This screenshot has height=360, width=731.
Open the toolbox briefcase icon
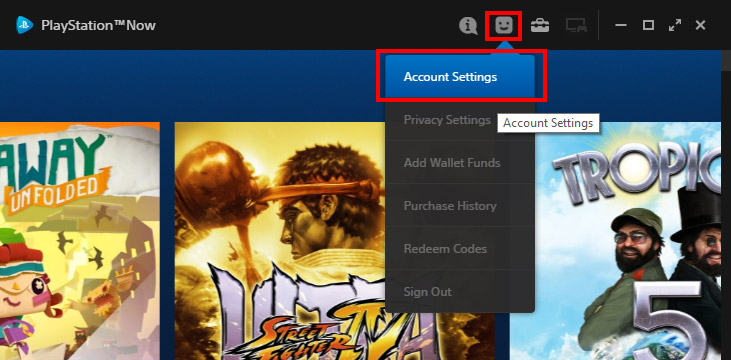pos(540,25)
